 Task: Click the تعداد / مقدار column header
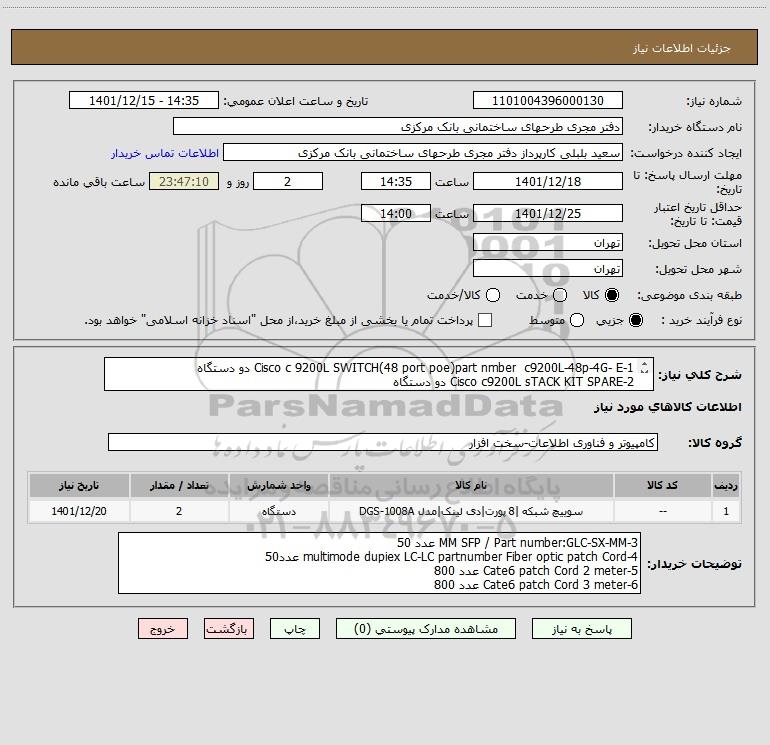179,485
